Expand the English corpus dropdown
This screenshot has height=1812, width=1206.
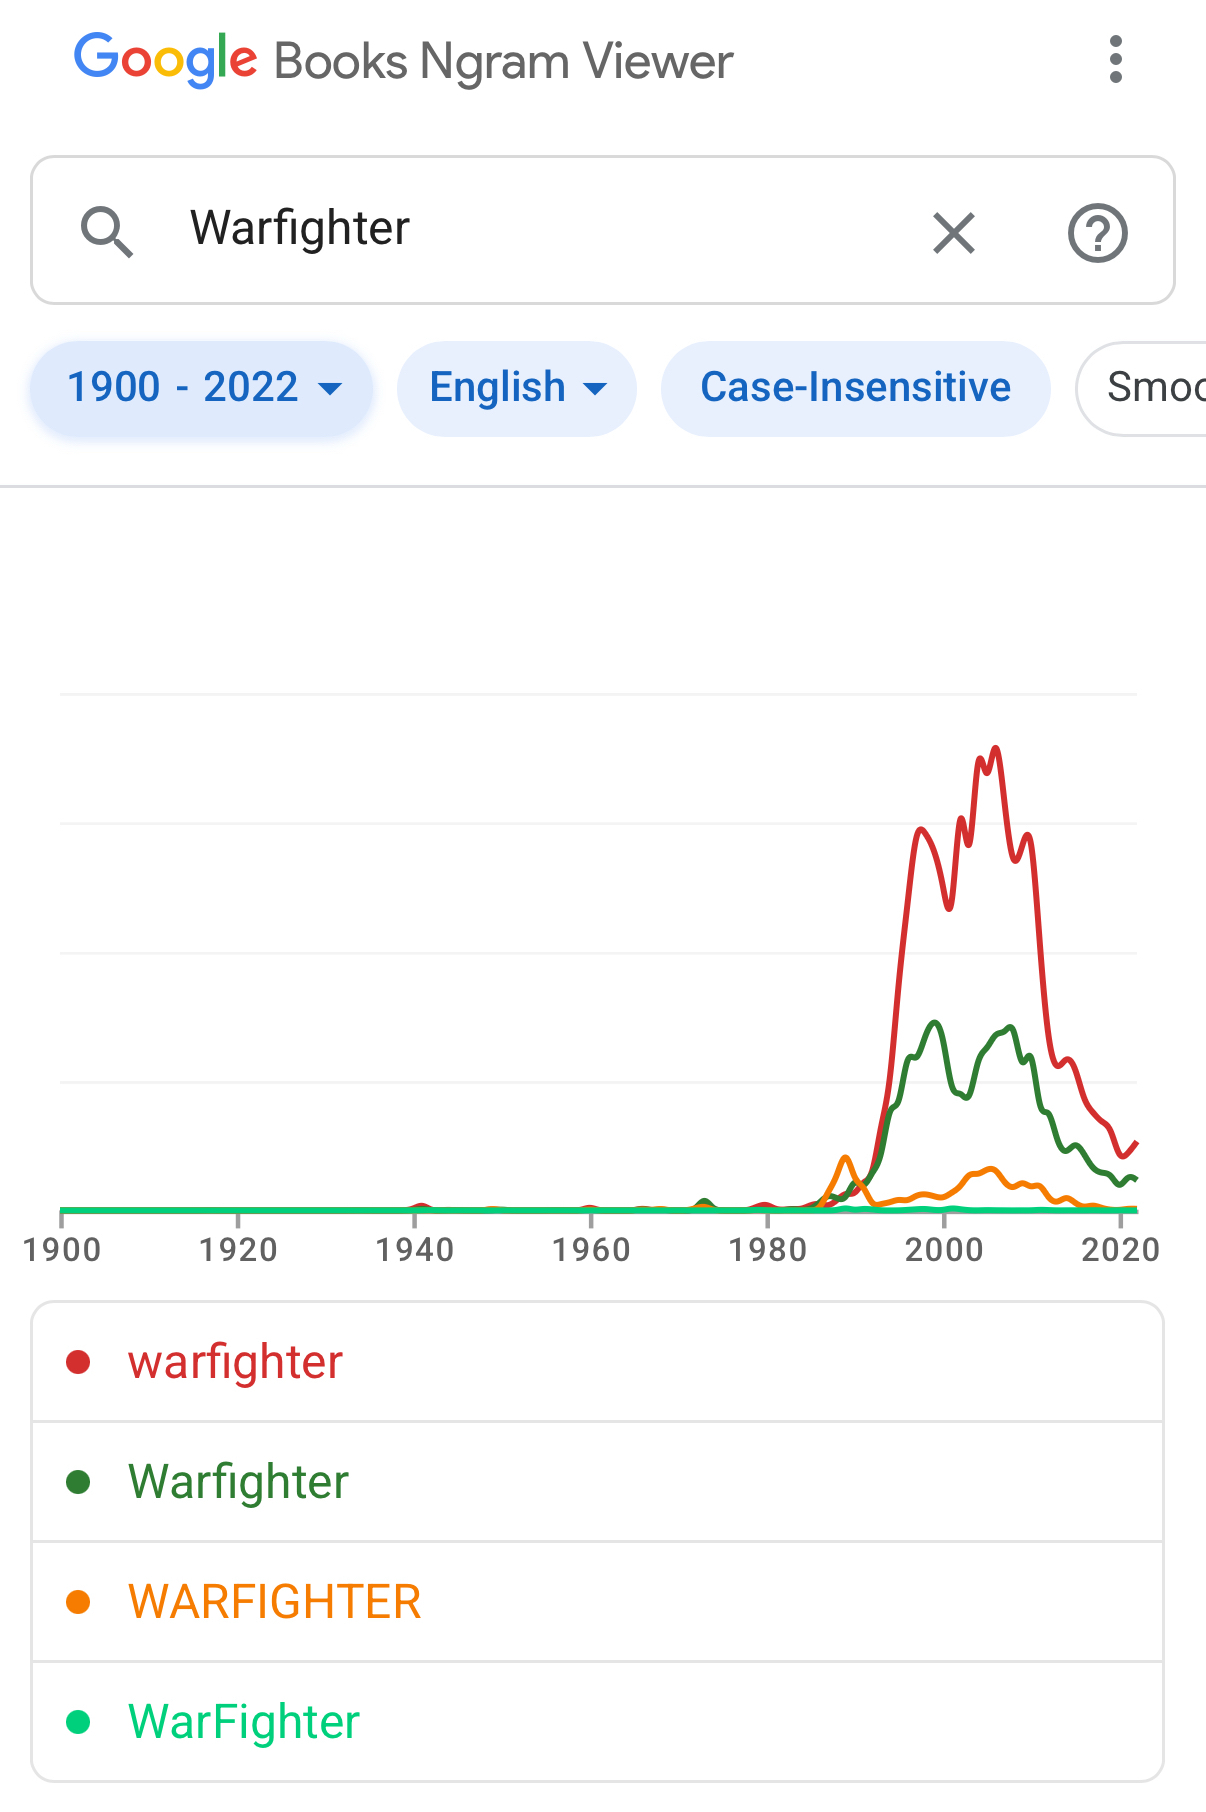tap(516, 388)
